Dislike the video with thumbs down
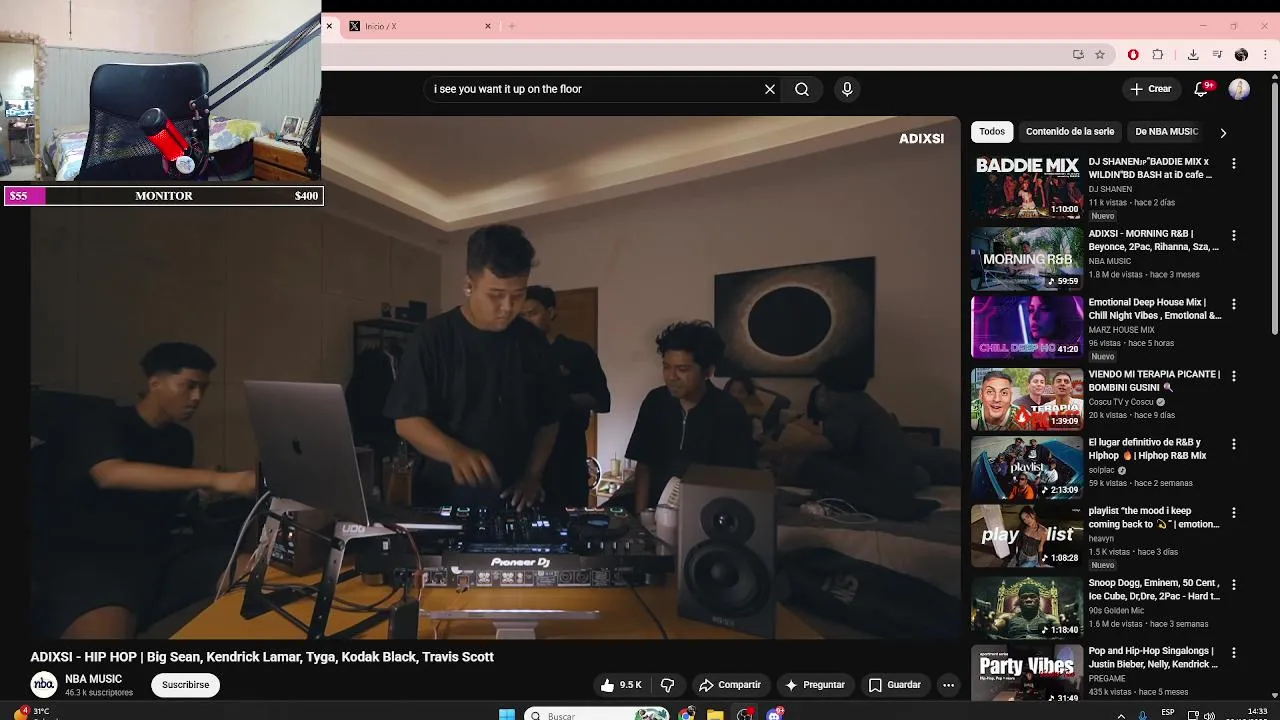This screenshot has width=1280, height=720. tap(667, 685)
